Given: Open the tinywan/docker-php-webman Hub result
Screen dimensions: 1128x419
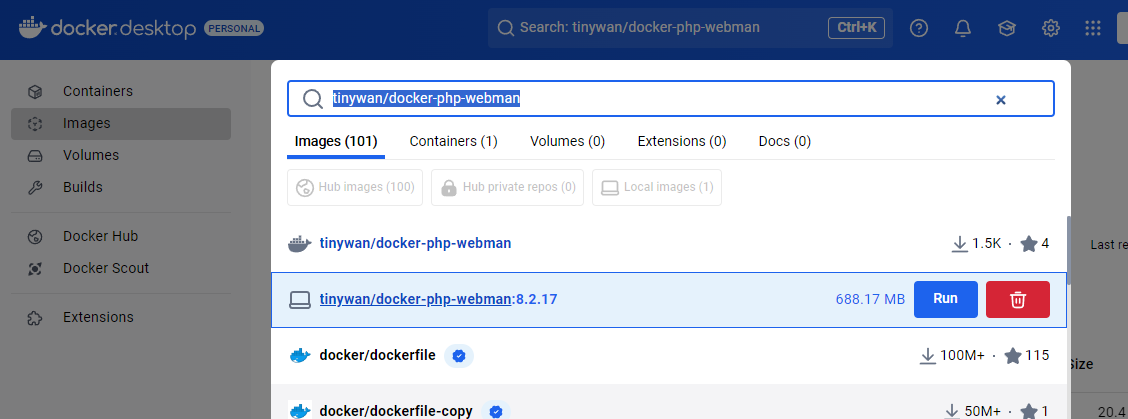Looking at the screenshot, I should tap(415, 243).
